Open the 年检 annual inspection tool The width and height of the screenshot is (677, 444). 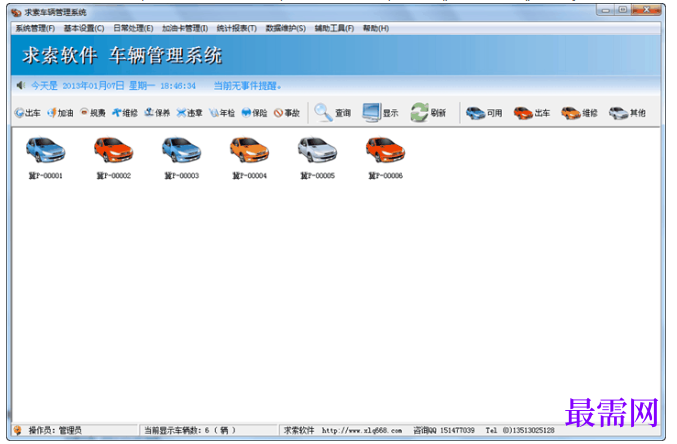222,113
